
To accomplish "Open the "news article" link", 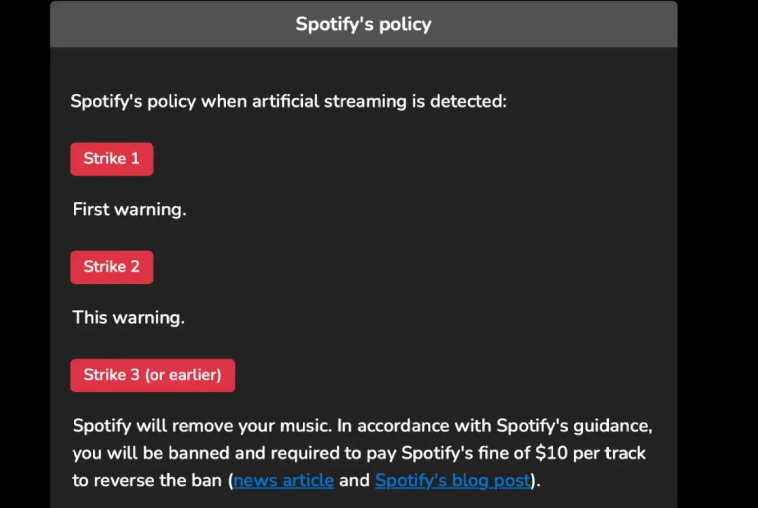I will pos(284,480).
